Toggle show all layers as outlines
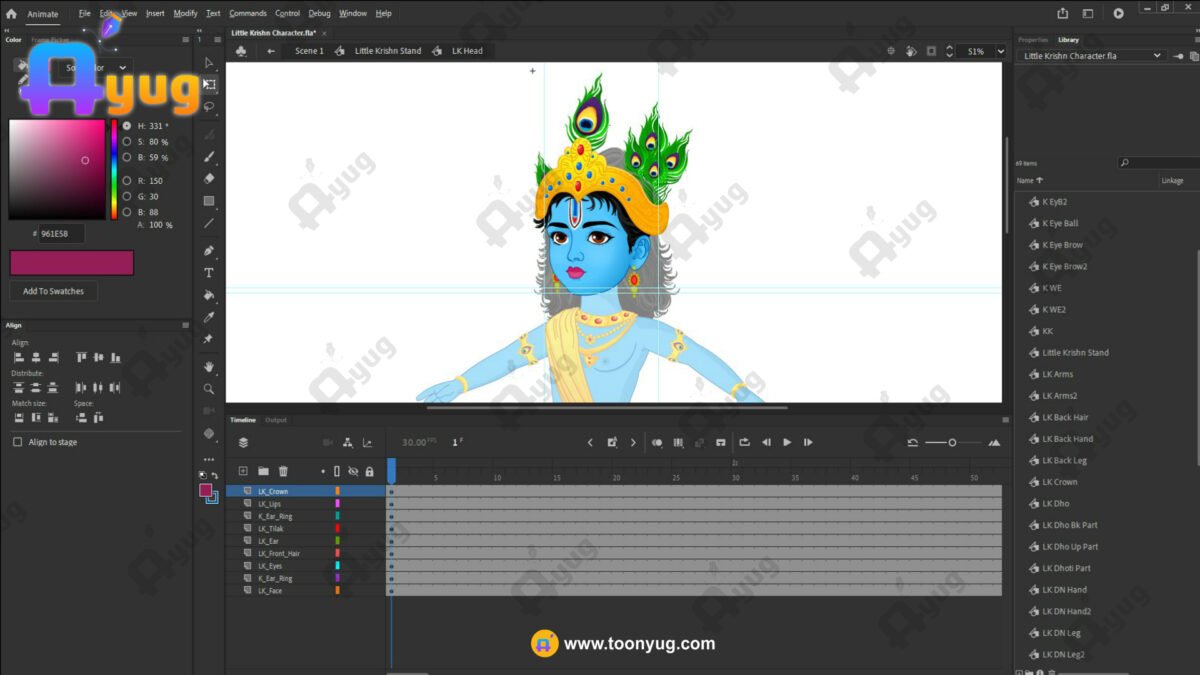This screenshot has height=675, width=1200. (337, 471)
